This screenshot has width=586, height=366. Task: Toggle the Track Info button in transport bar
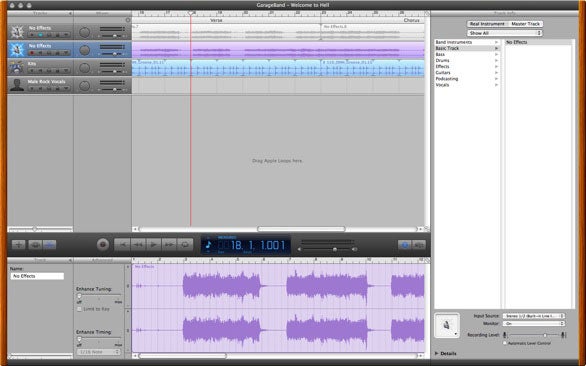404,245
